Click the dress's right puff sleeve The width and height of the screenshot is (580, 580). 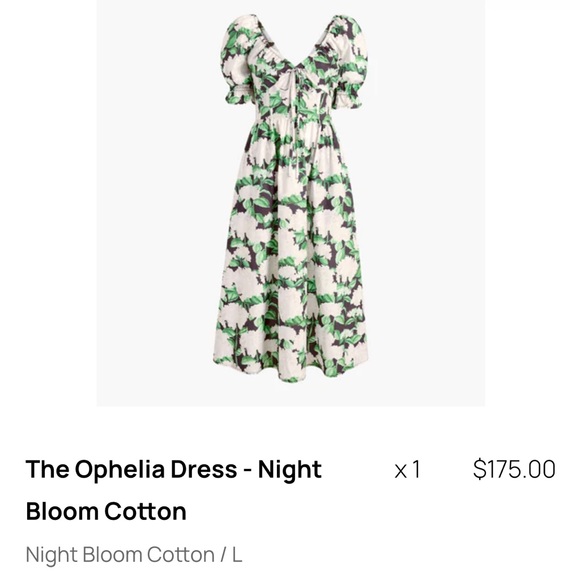348,63
